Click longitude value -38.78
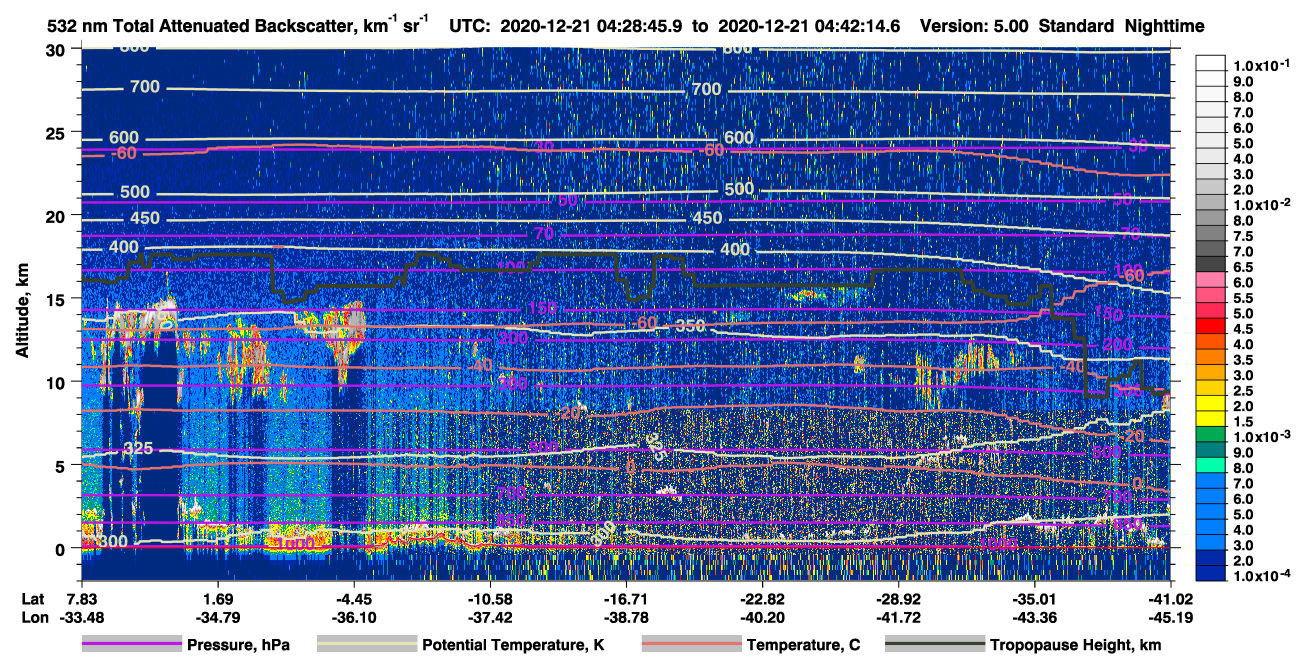Image resolution: width=1300 pixels, height=667 pixels. [x=626, y=616]
